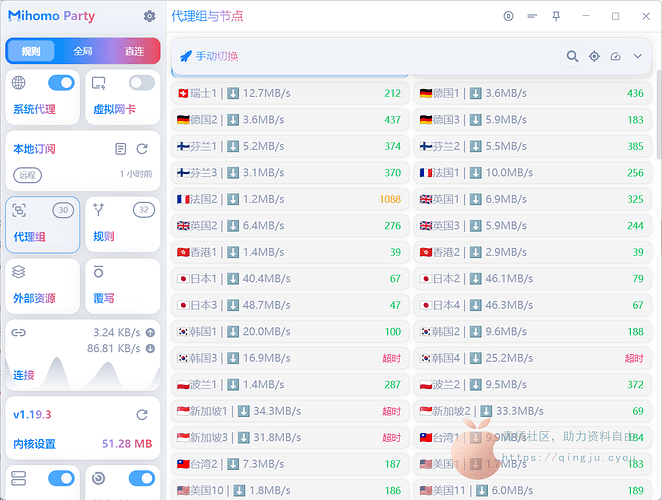Open the 外部资源 section
The height and width of the screenshot is (500, 662).
pos(42,286)
